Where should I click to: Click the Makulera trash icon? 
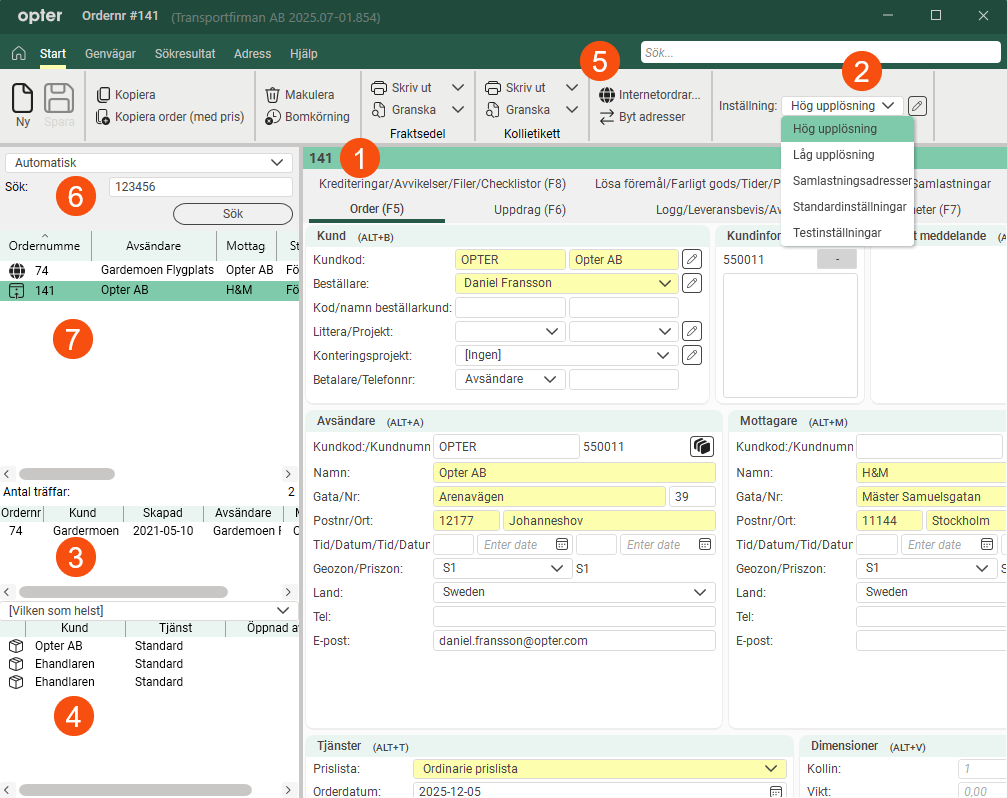pos(272,95)
